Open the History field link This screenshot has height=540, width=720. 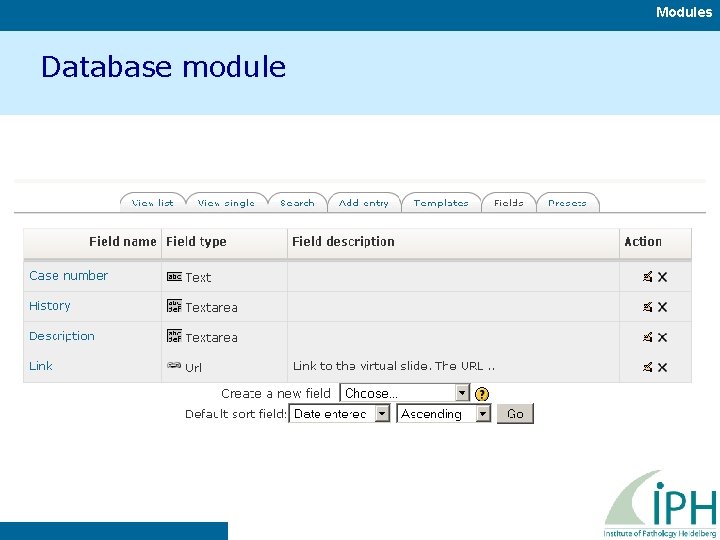[50, 306]
